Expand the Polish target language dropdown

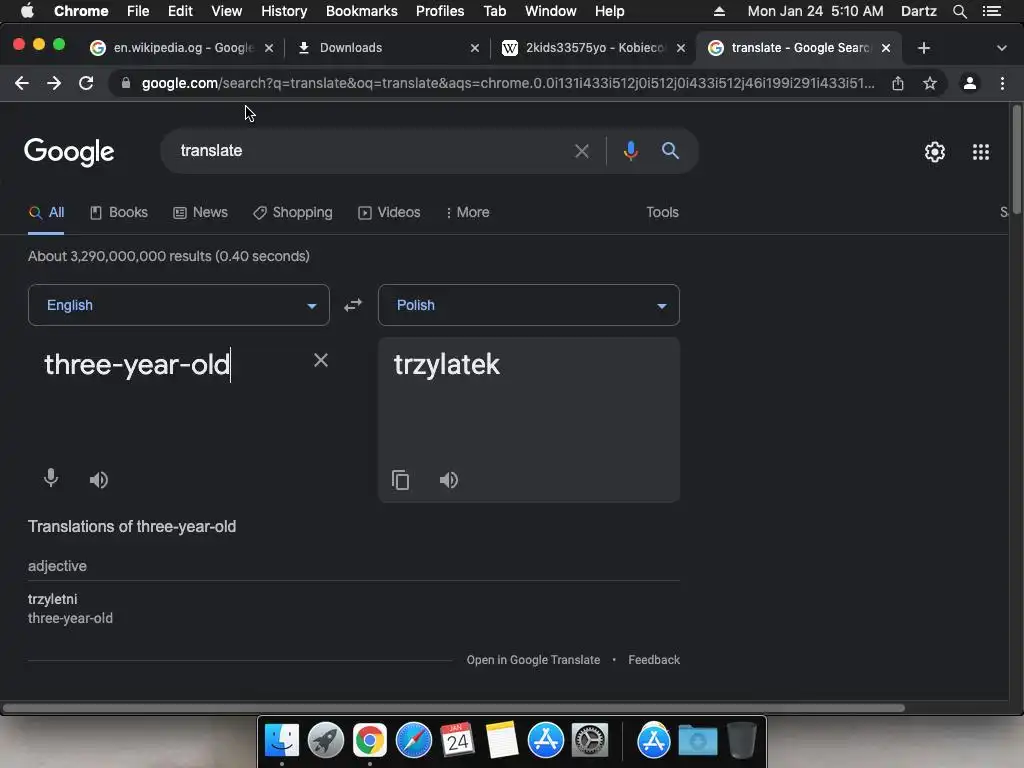click(x=529, y=305)
